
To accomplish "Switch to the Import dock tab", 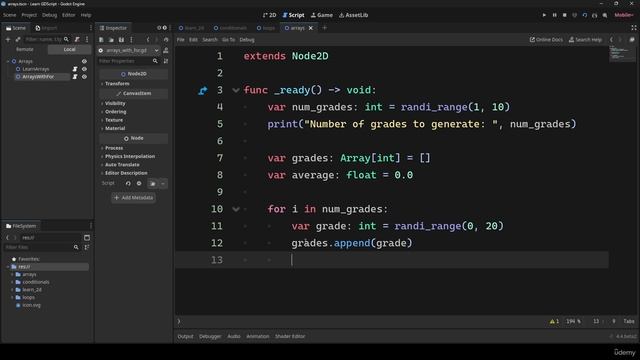I will [x=46, y=28].
